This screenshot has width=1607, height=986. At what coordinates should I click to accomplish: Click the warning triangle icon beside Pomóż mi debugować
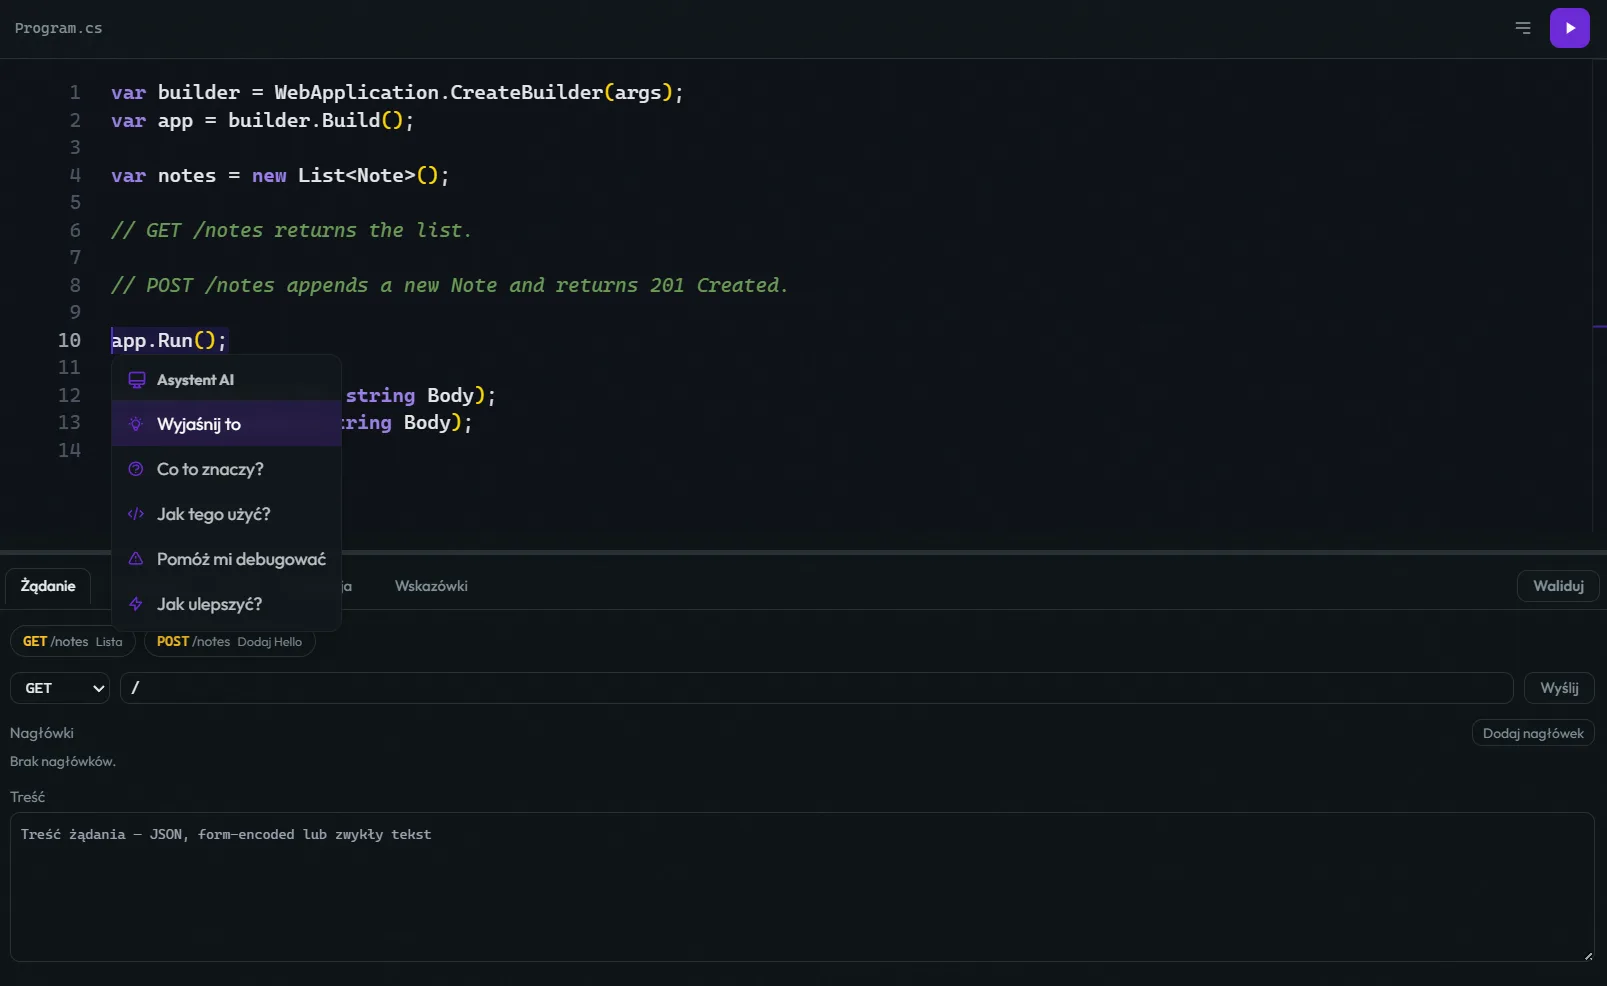click(x=136, y=559)
